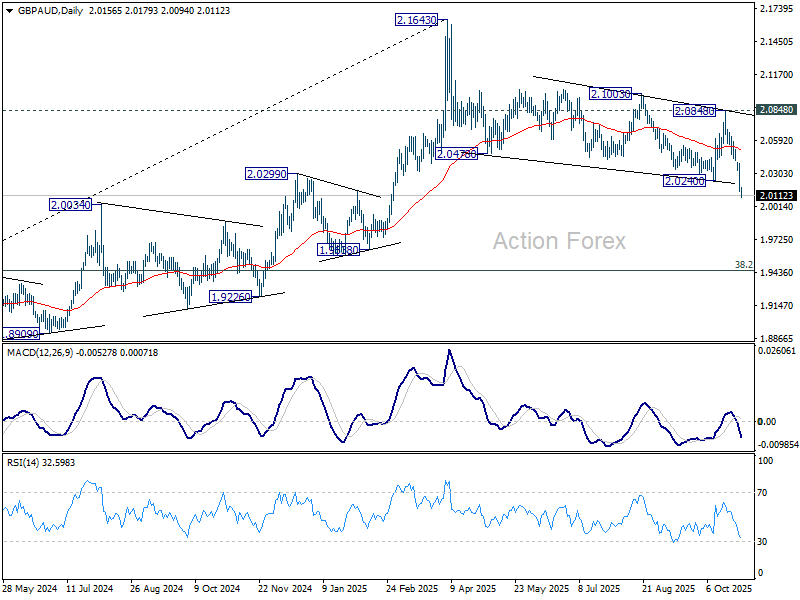Screen dimensions: 800x600
Task: Click the 2.14500 value on price axis
Action: [776, 41]
